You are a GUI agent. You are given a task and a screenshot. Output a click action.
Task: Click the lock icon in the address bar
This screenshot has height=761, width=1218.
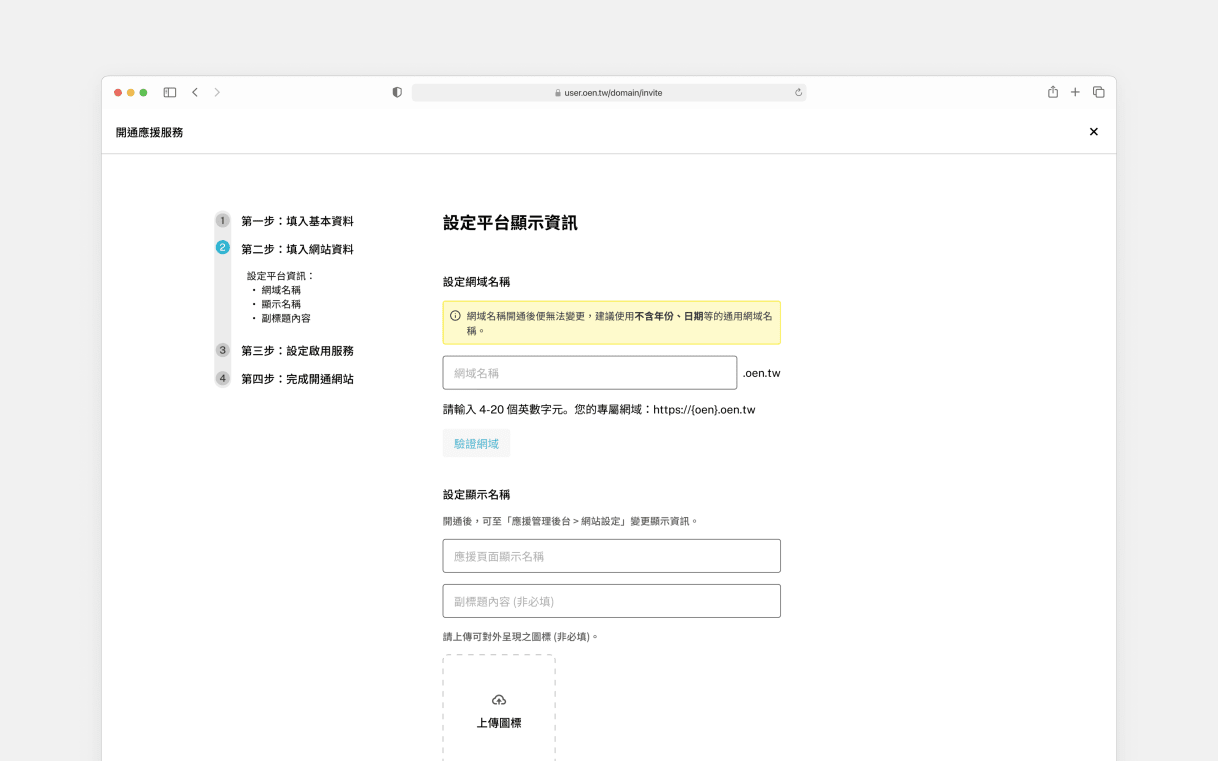coord(558,93)
